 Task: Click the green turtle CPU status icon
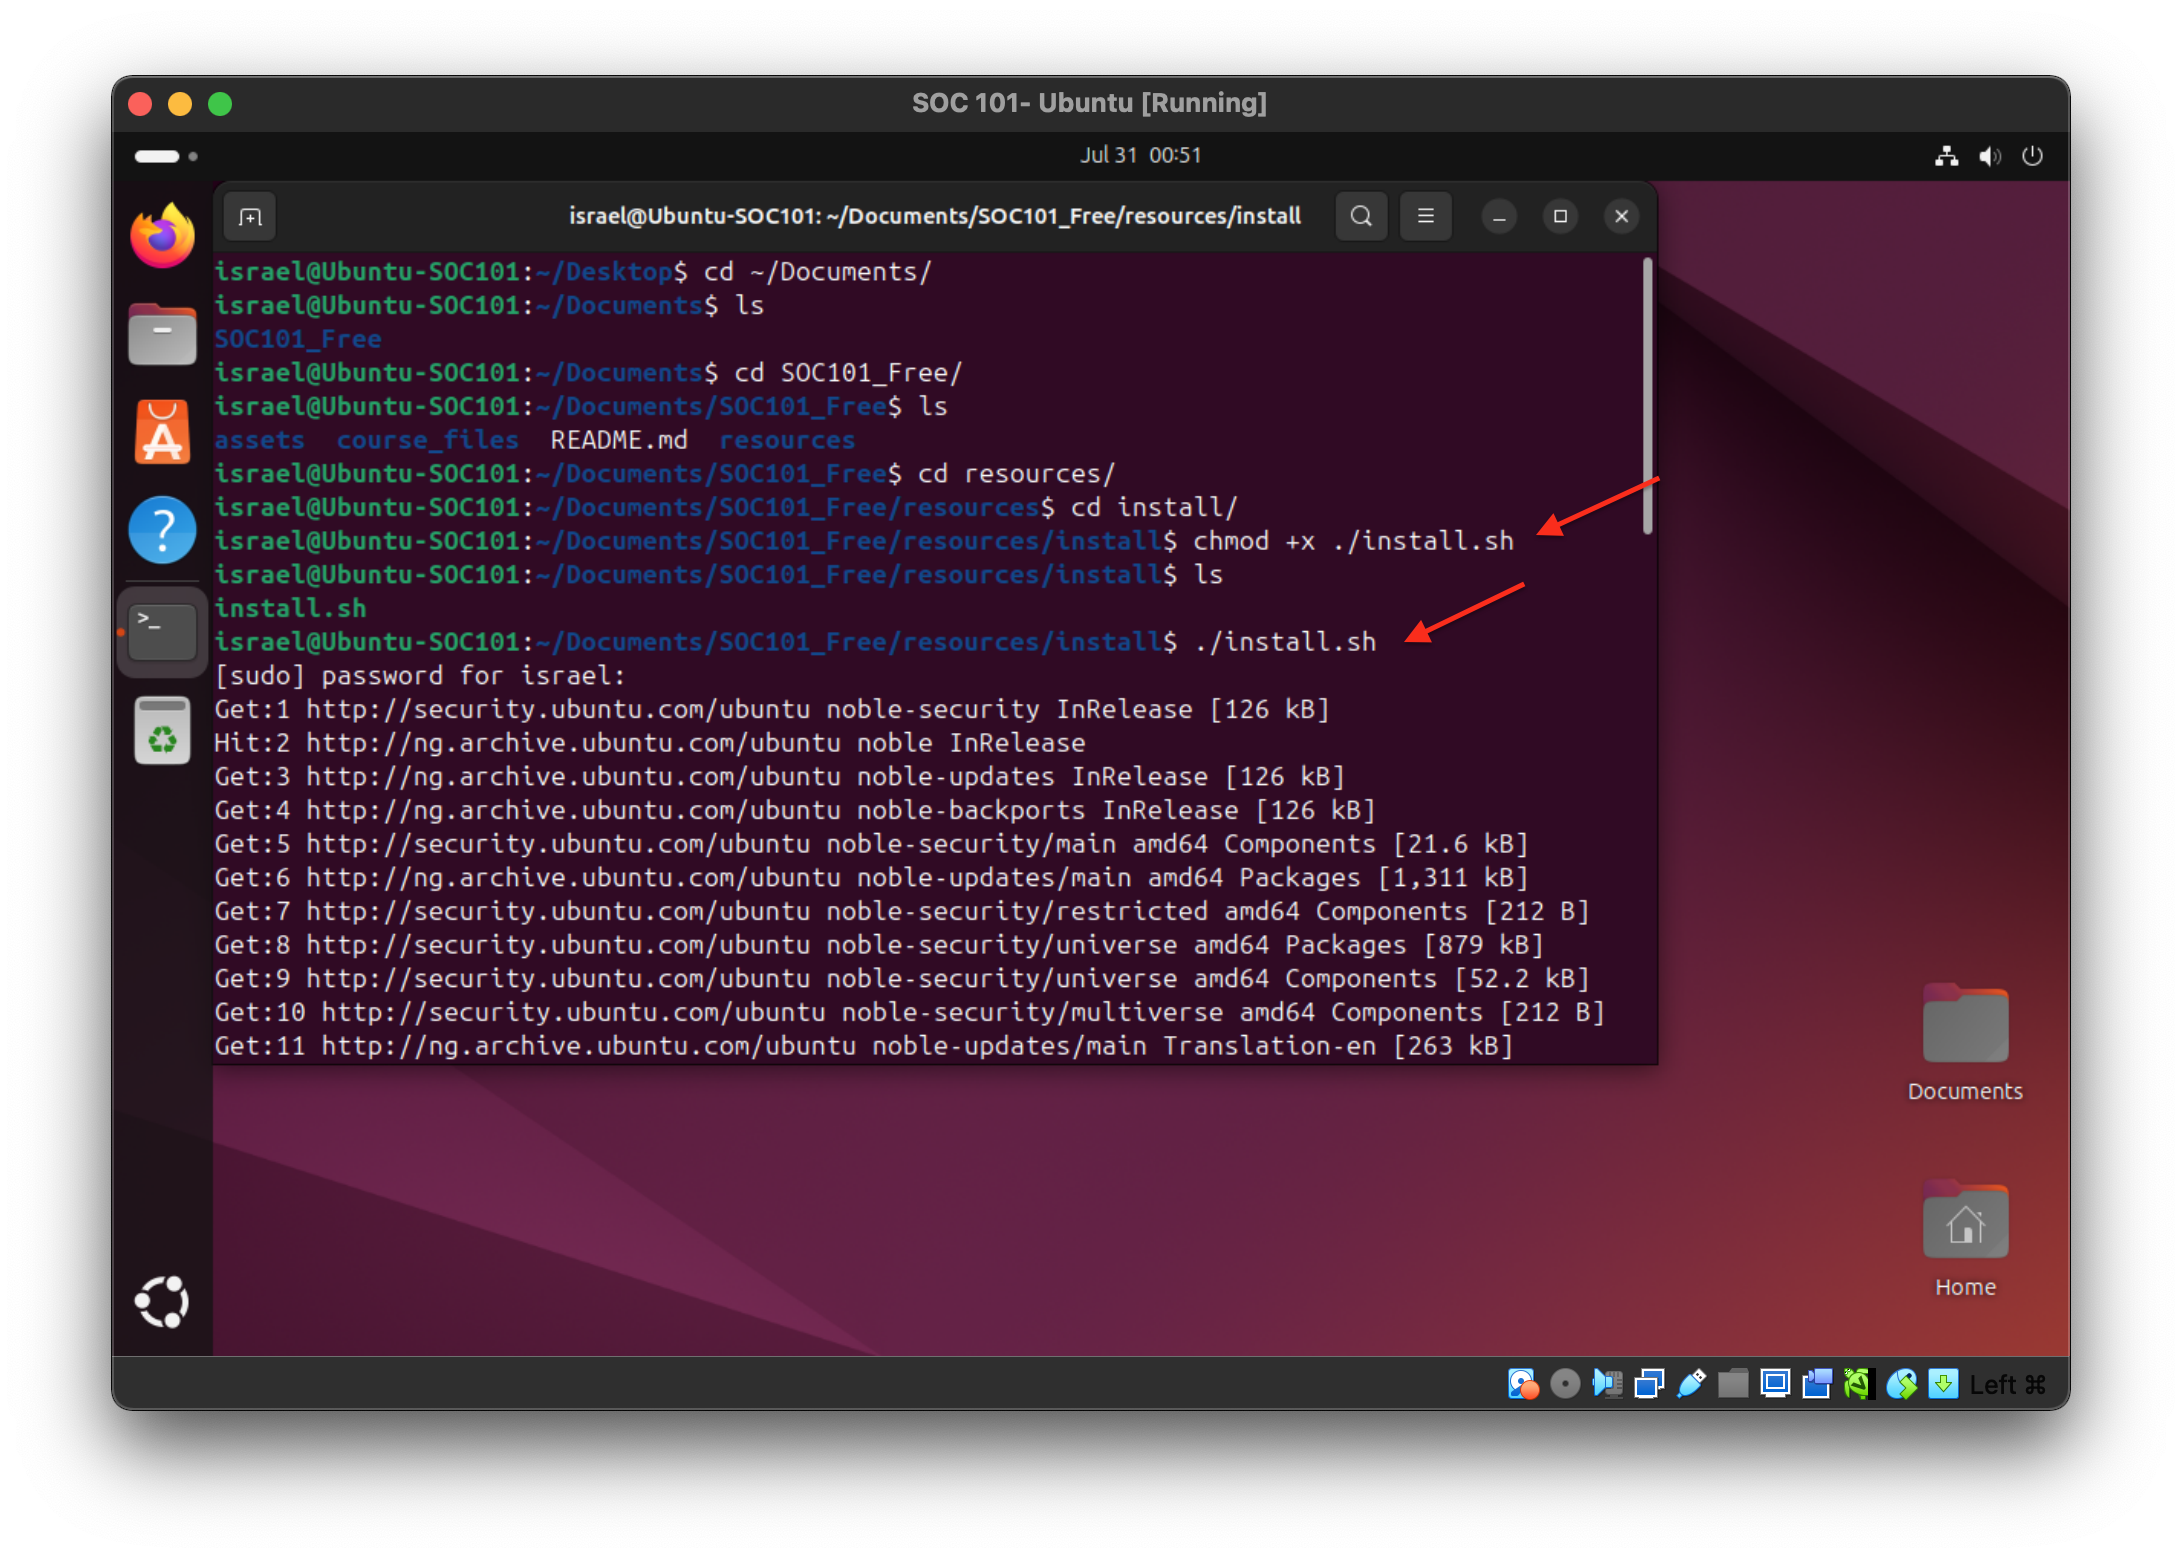[1858, 1384]
